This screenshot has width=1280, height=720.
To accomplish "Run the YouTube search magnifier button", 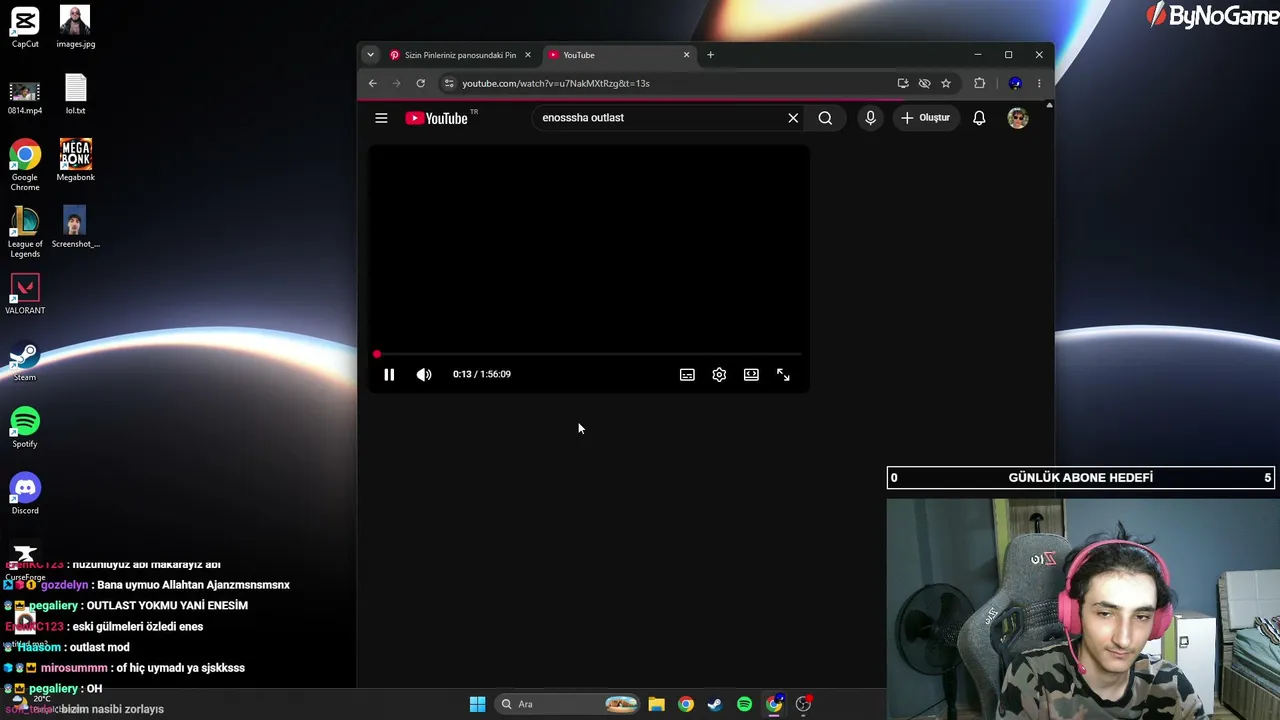I will click(x=825, y=118).
